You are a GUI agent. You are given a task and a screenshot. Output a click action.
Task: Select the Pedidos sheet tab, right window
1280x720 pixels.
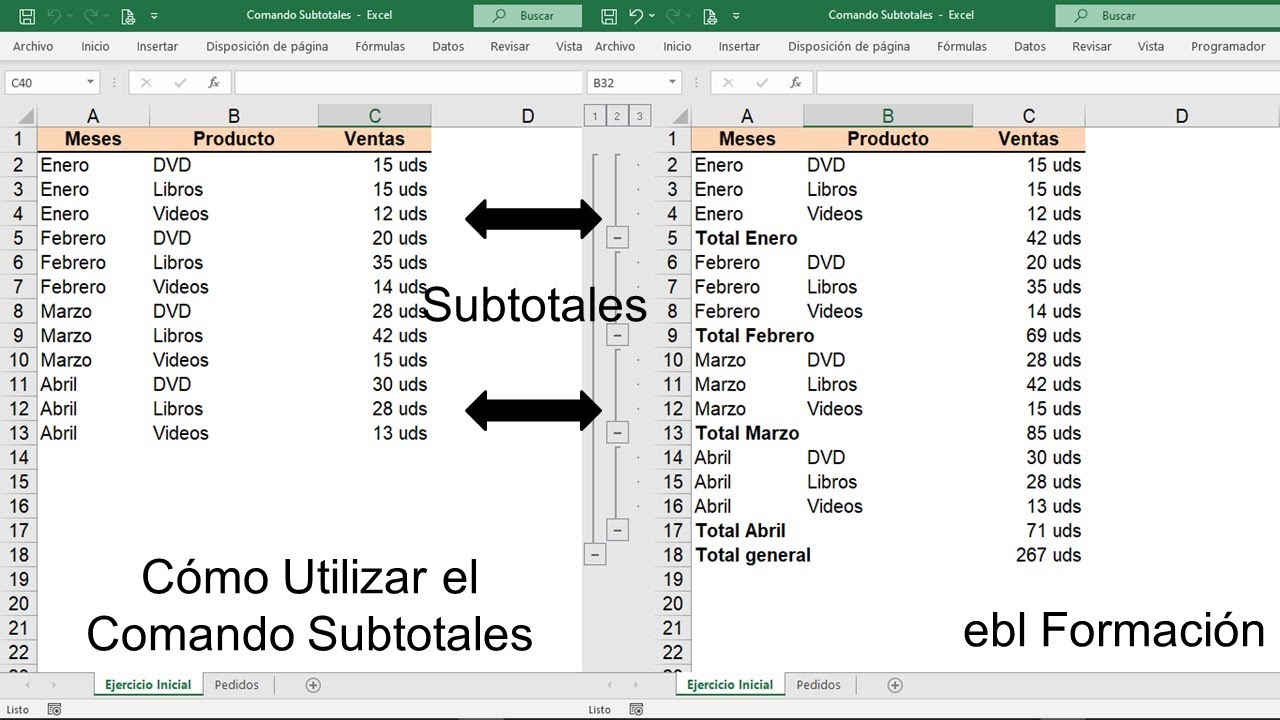pos(819,685)
